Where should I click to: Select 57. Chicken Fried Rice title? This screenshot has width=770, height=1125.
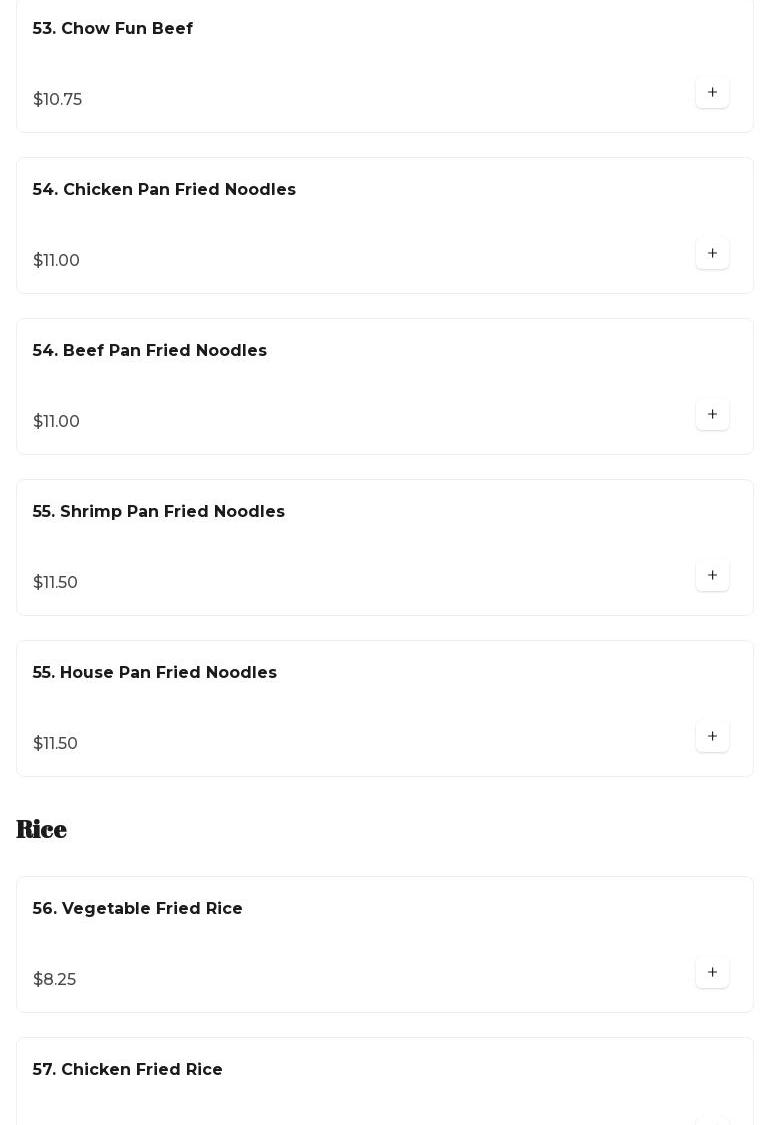tap(128, 1070)
